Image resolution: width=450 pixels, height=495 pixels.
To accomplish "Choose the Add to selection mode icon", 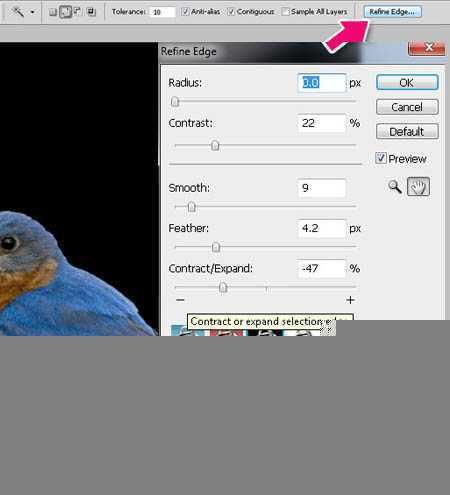I will click(66, 12).
